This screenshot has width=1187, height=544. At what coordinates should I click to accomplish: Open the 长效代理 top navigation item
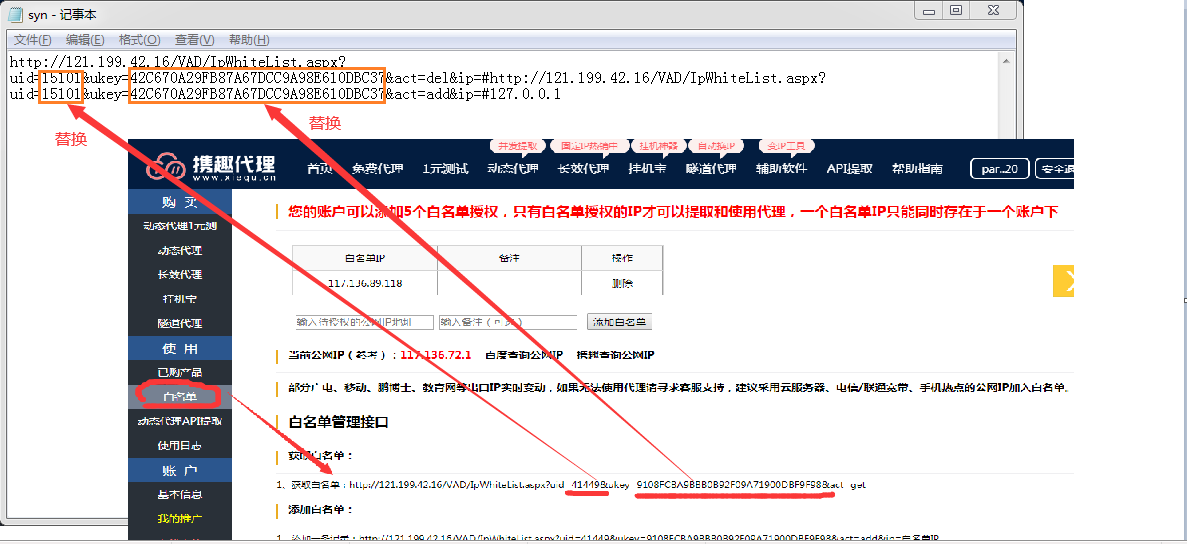coord(583,169)
